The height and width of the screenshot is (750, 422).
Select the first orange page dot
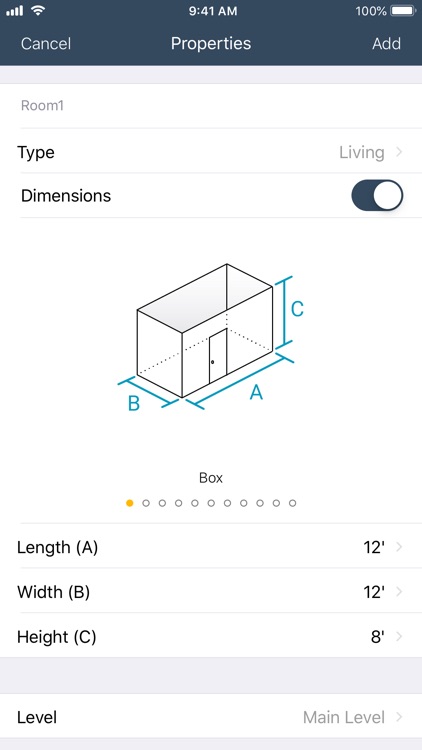[130, 503]
